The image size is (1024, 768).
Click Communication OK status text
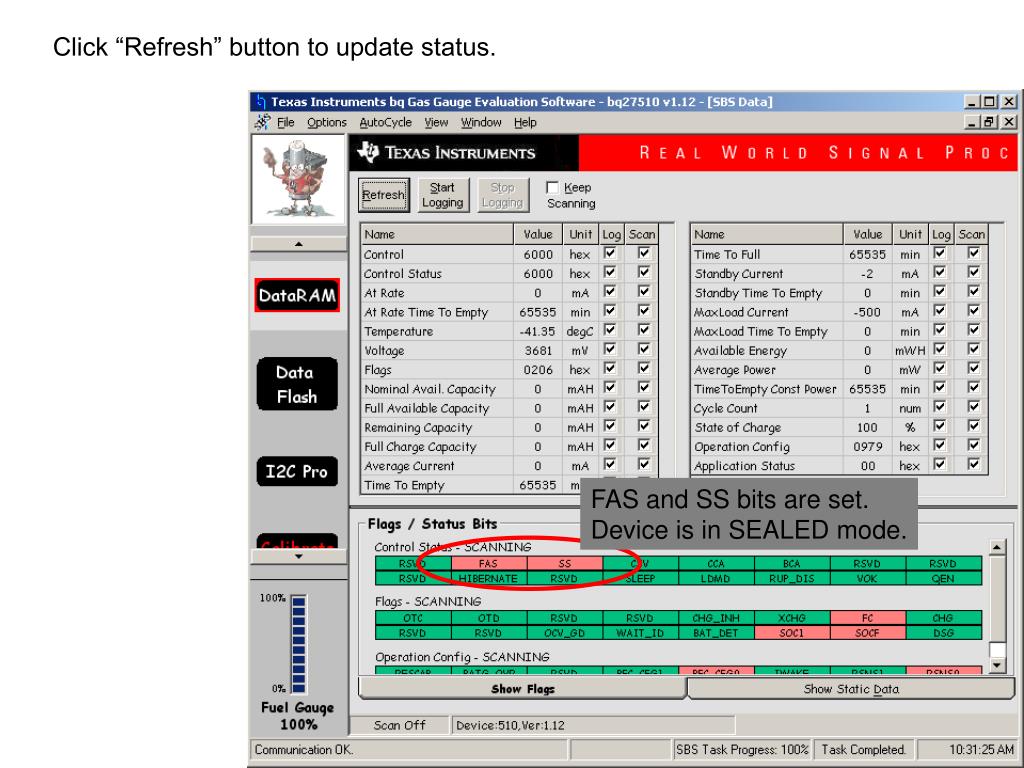[304, 750]
